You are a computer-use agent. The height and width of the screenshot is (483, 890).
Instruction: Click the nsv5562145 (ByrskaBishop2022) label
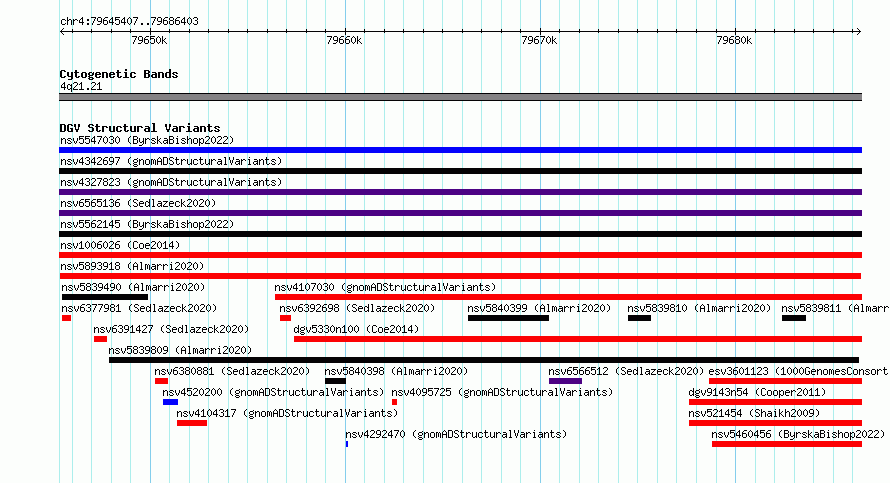(x=147, y=224)
